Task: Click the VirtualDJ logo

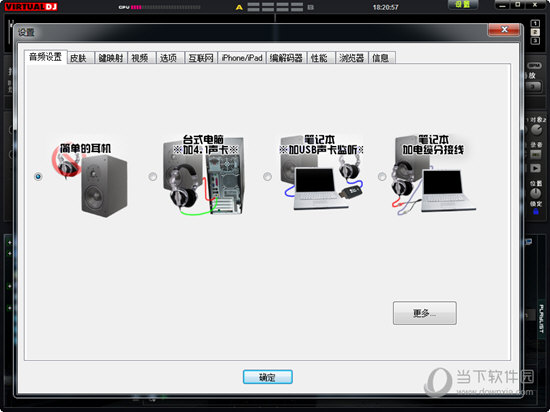Action: [31, 6]
